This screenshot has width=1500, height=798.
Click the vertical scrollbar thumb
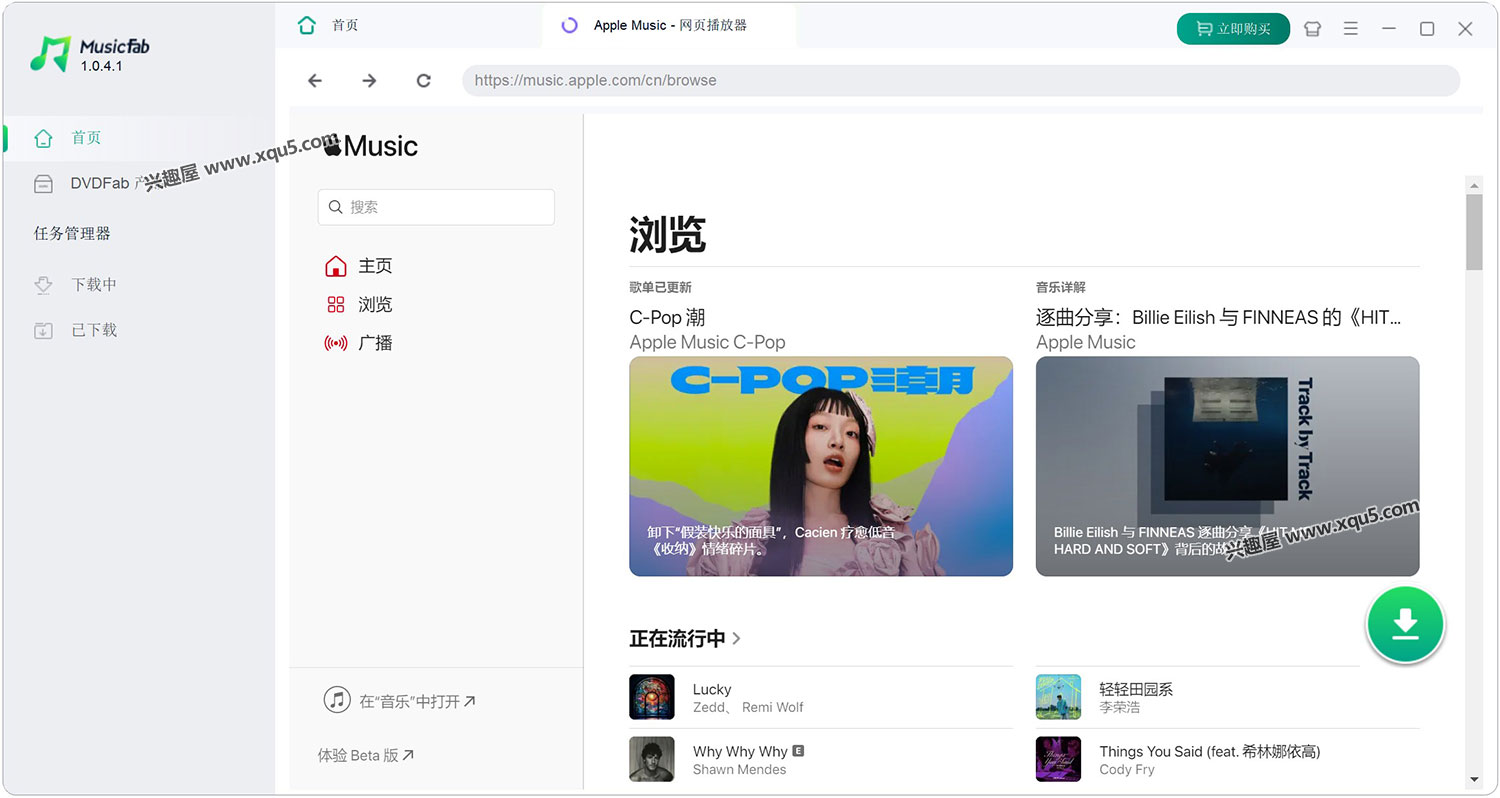pyautogui.click(x=1474, y=232)
